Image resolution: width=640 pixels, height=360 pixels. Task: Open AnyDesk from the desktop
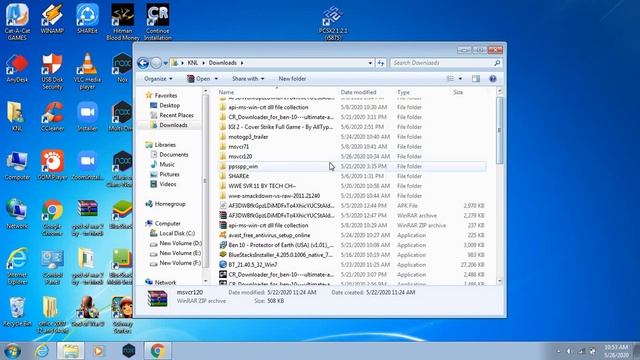tap(17, 68)
